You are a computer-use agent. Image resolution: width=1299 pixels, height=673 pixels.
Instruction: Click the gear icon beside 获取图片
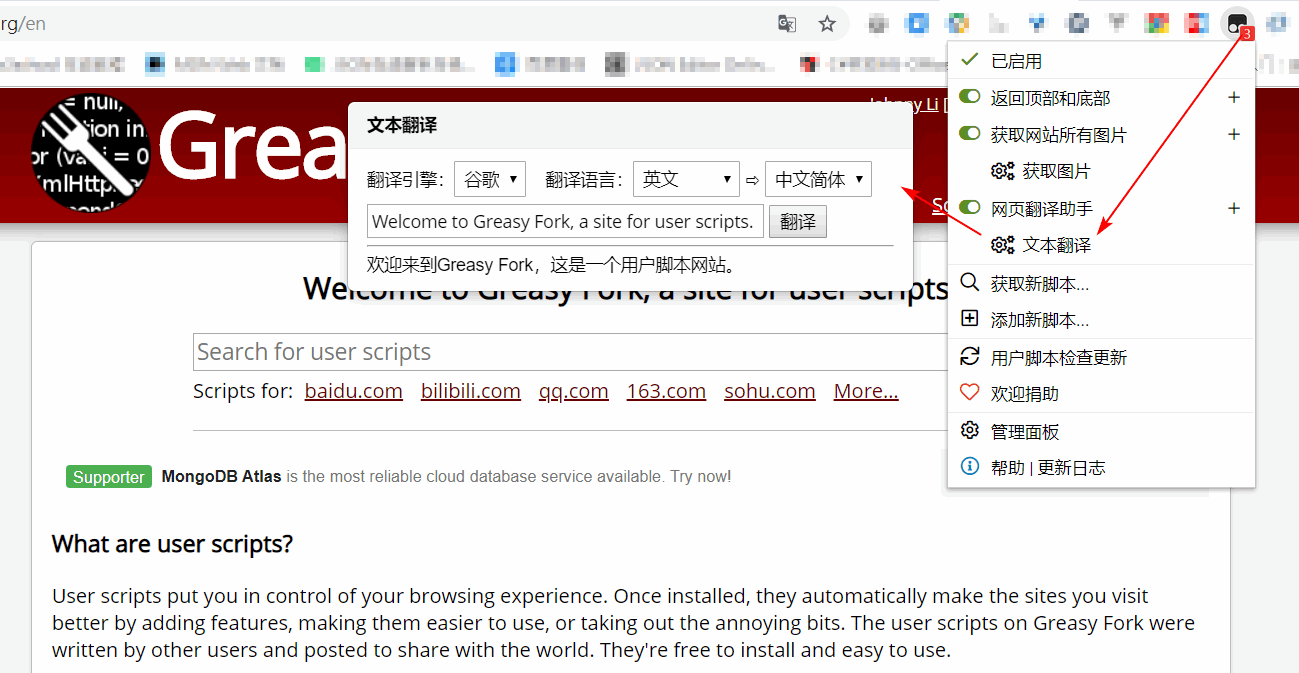(1002, 171)
